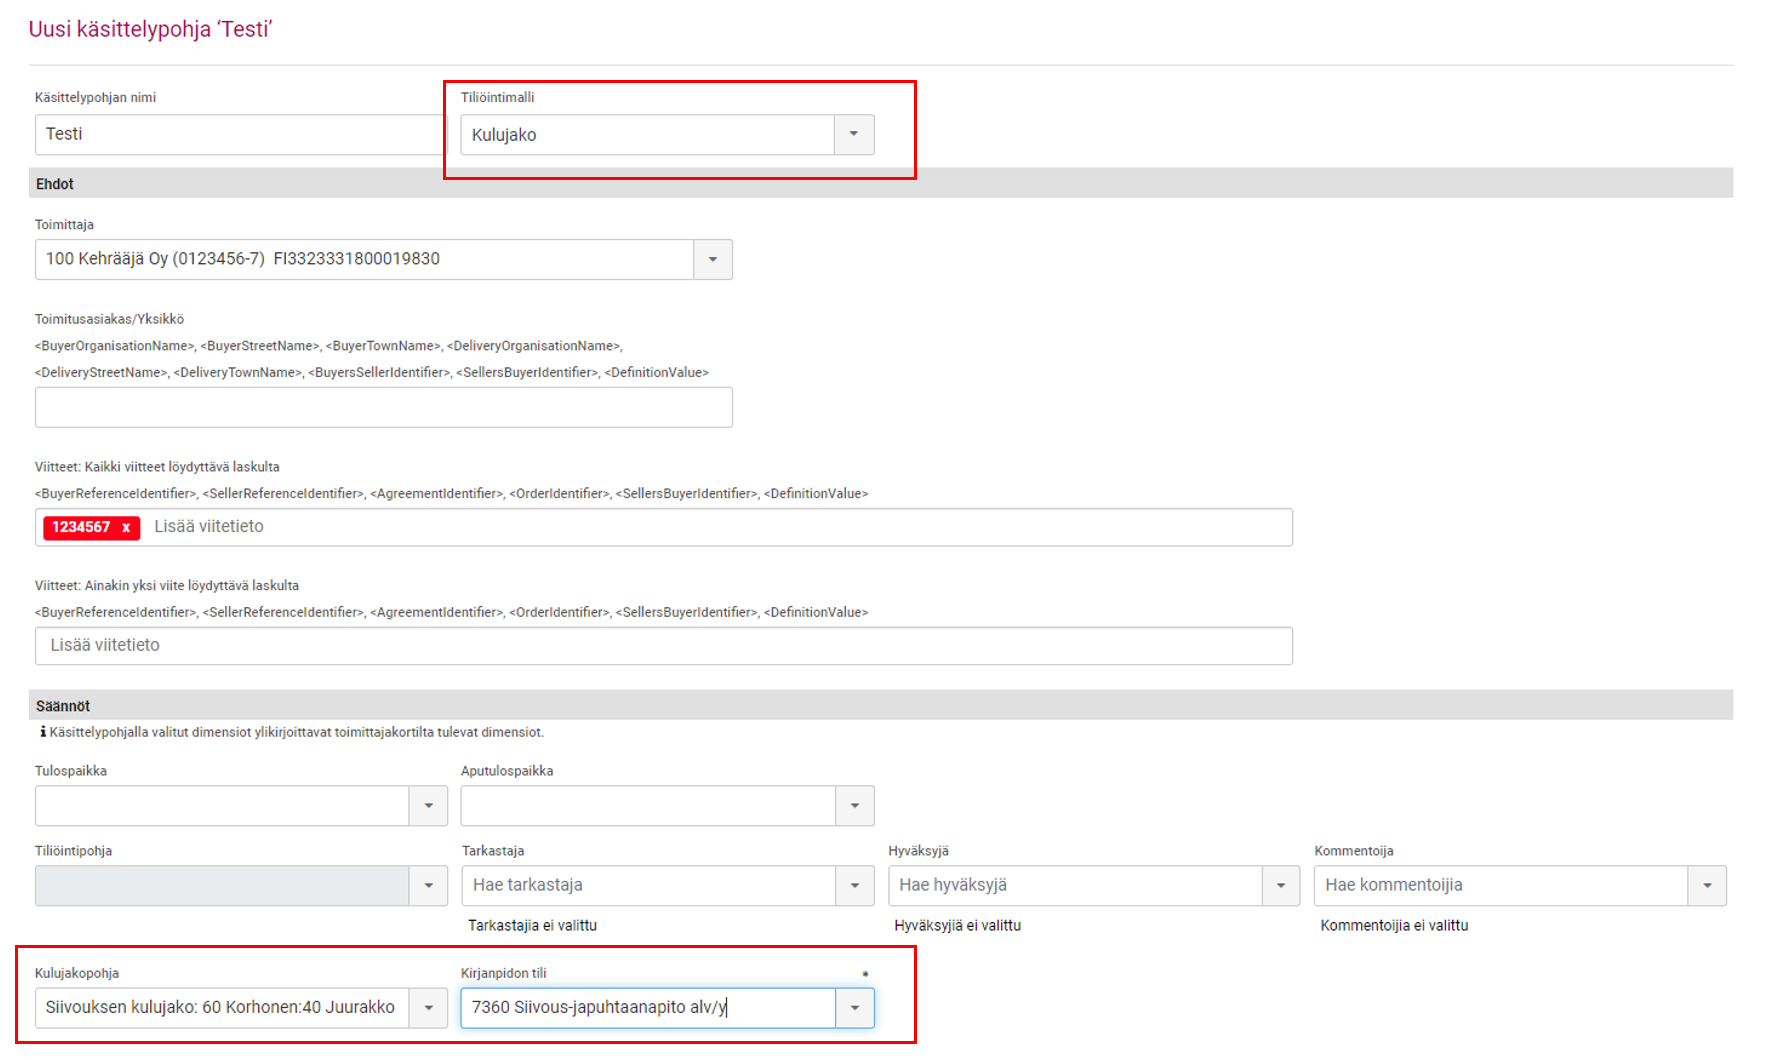Open the Hyväksyjä dropdown arrow
1766x1060 pixels.
tap(1280, 886)
